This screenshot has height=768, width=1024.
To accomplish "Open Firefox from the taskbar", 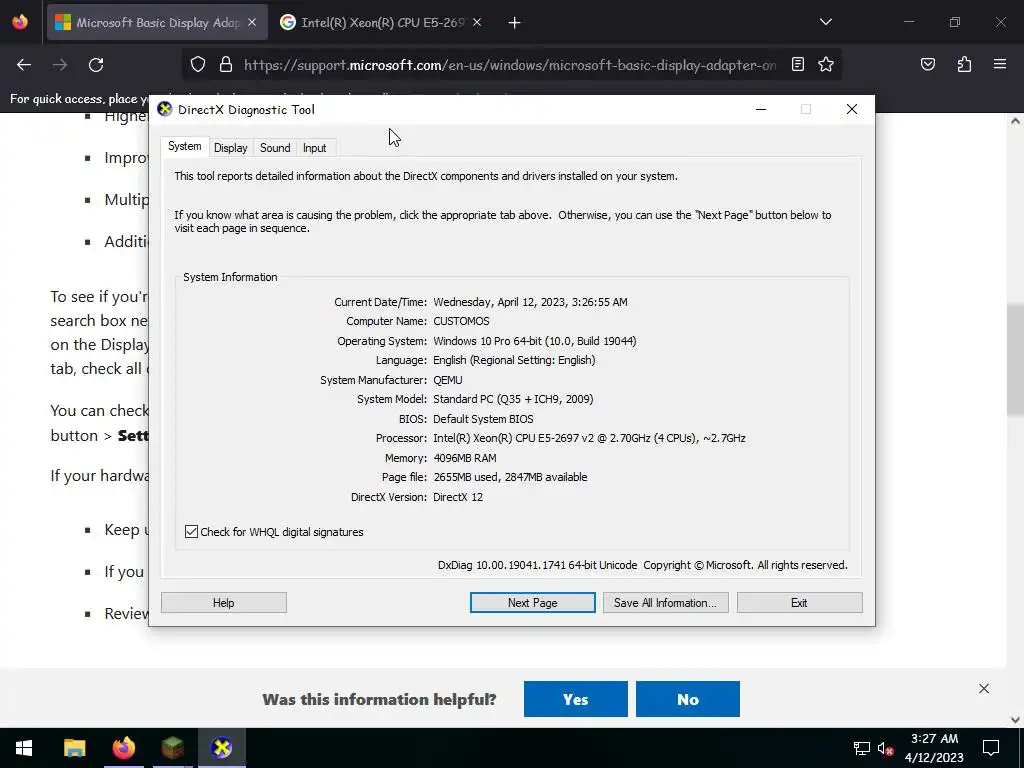I will [x=123, y=748].
